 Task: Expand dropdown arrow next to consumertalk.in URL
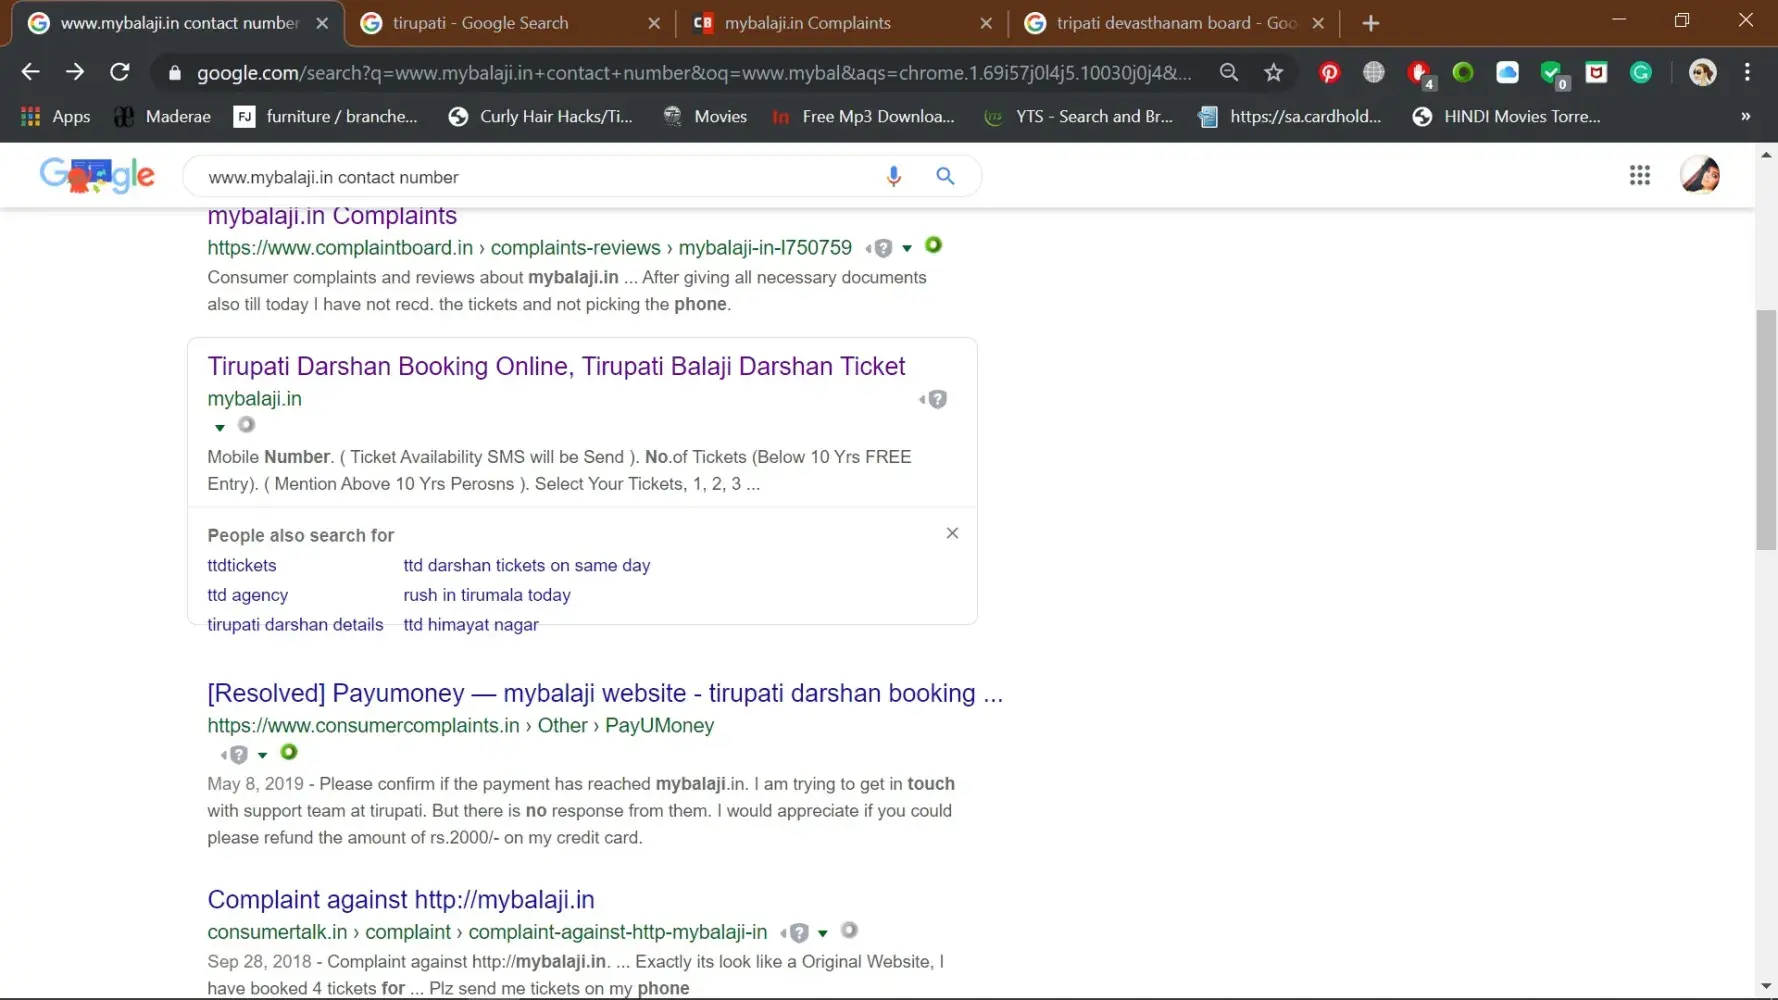823,934
